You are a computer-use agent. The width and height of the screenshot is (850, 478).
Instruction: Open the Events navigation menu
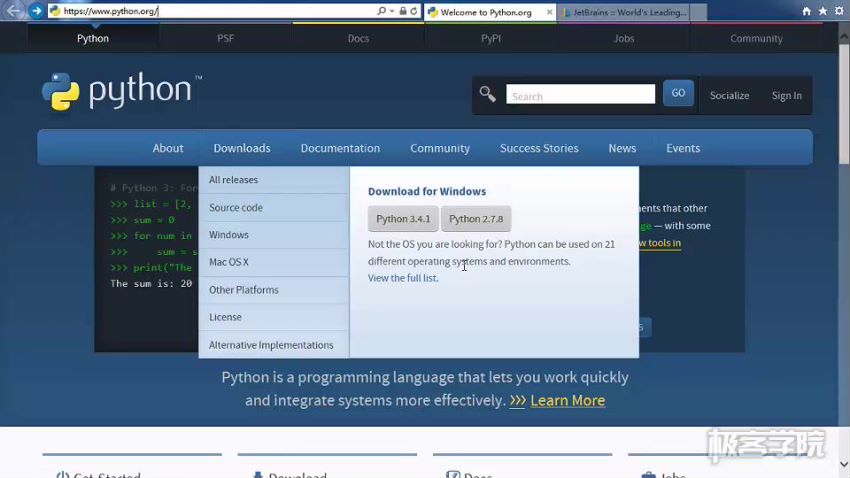click(683, 148)
